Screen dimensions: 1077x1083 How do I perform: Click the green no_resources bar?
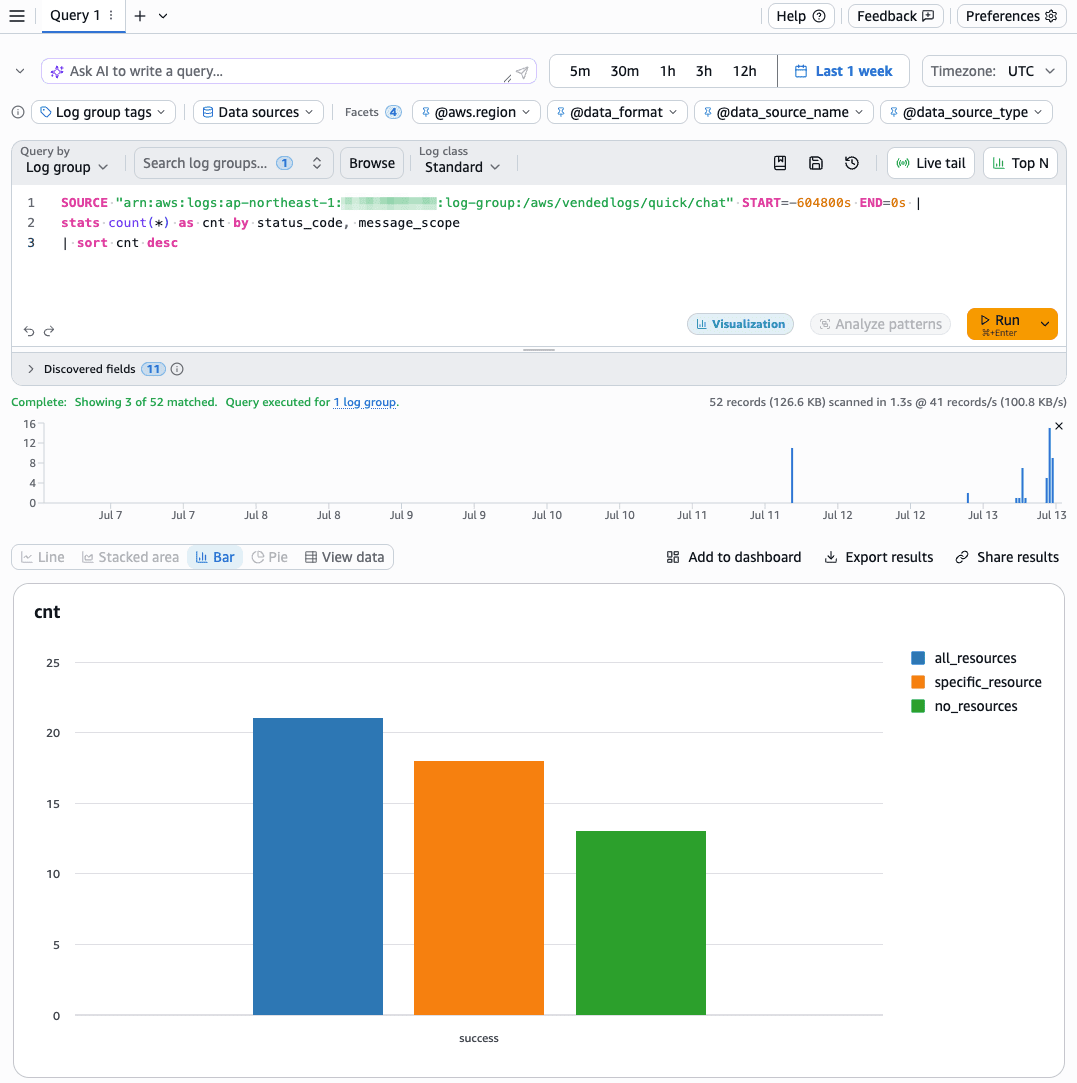[x=640, y=923]
